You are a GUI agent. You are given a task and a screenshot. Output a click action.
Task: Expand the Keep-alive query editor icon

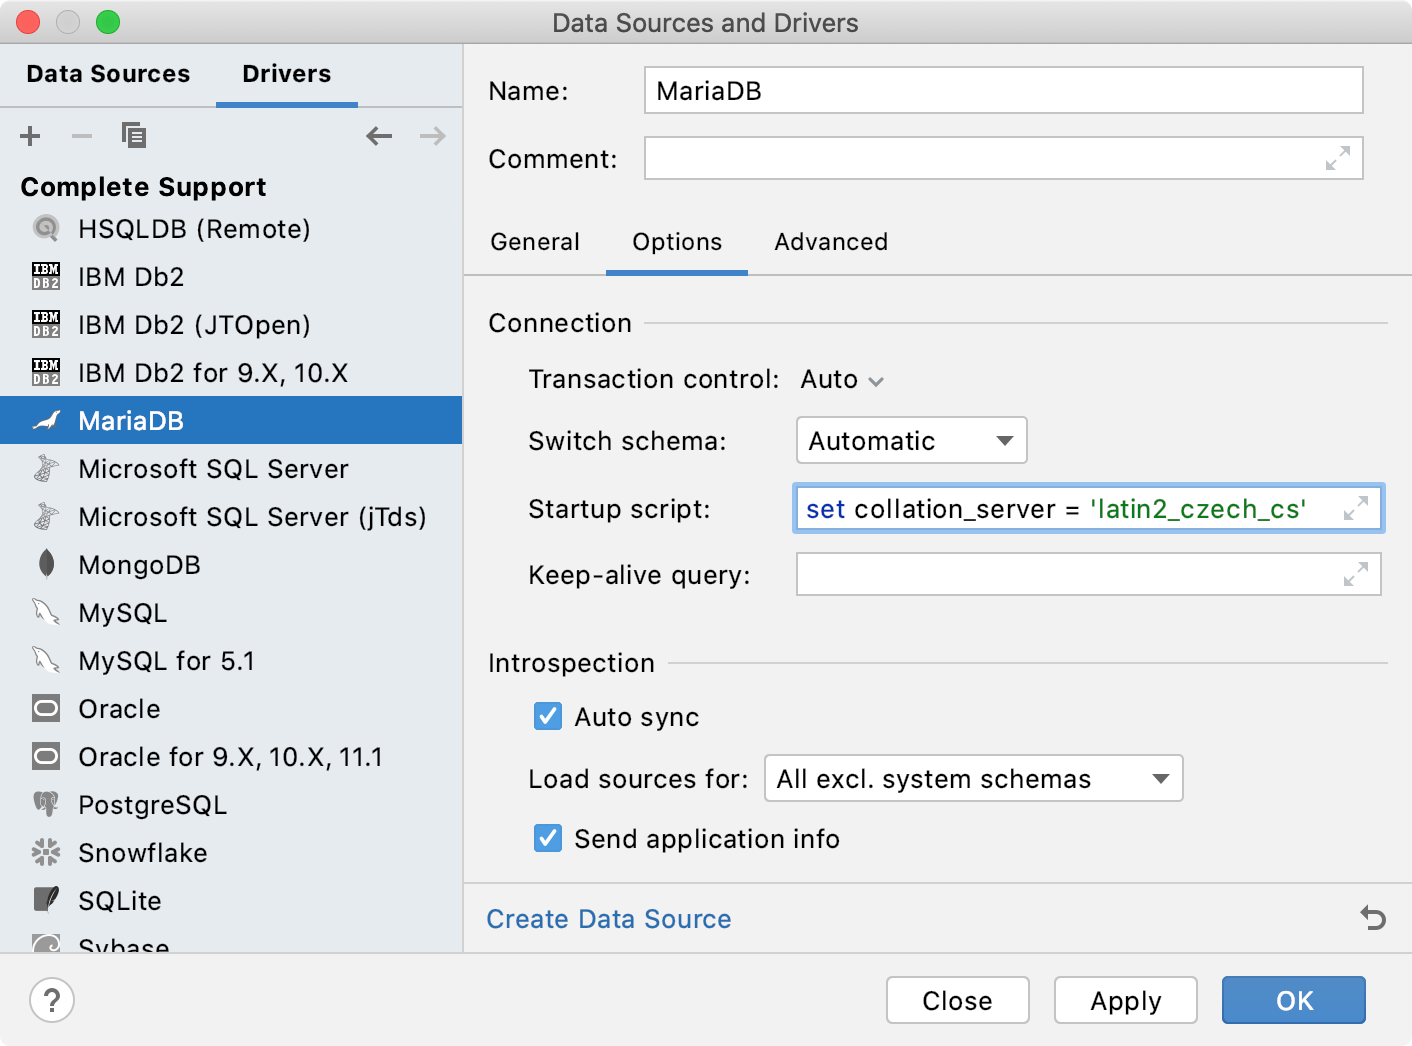click(1356, 574)
